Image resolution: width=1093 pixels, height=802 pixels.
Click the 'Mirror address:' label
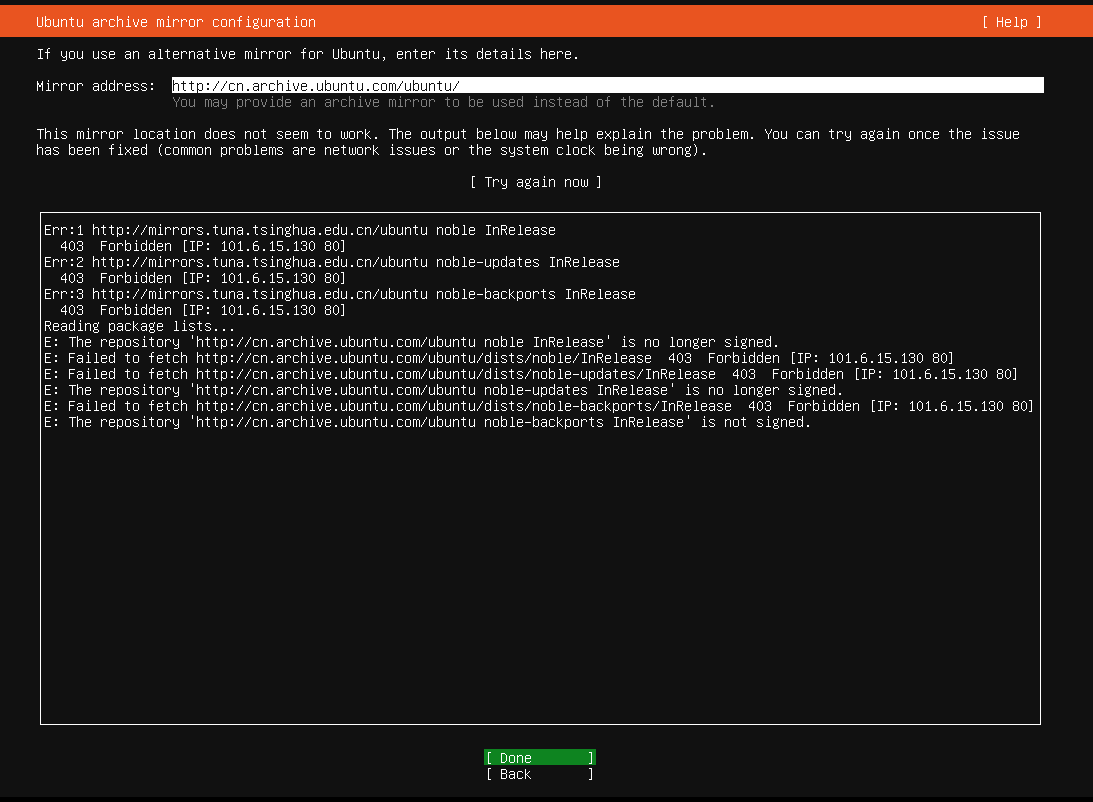click(x=95, y=86)
